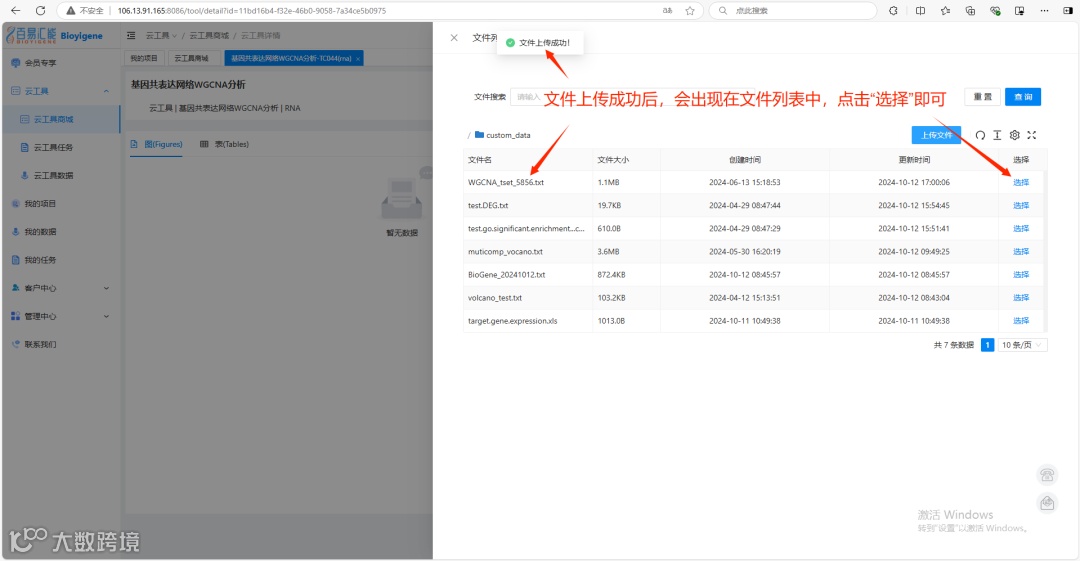Open table column settings gear icon

[1015, 135]
